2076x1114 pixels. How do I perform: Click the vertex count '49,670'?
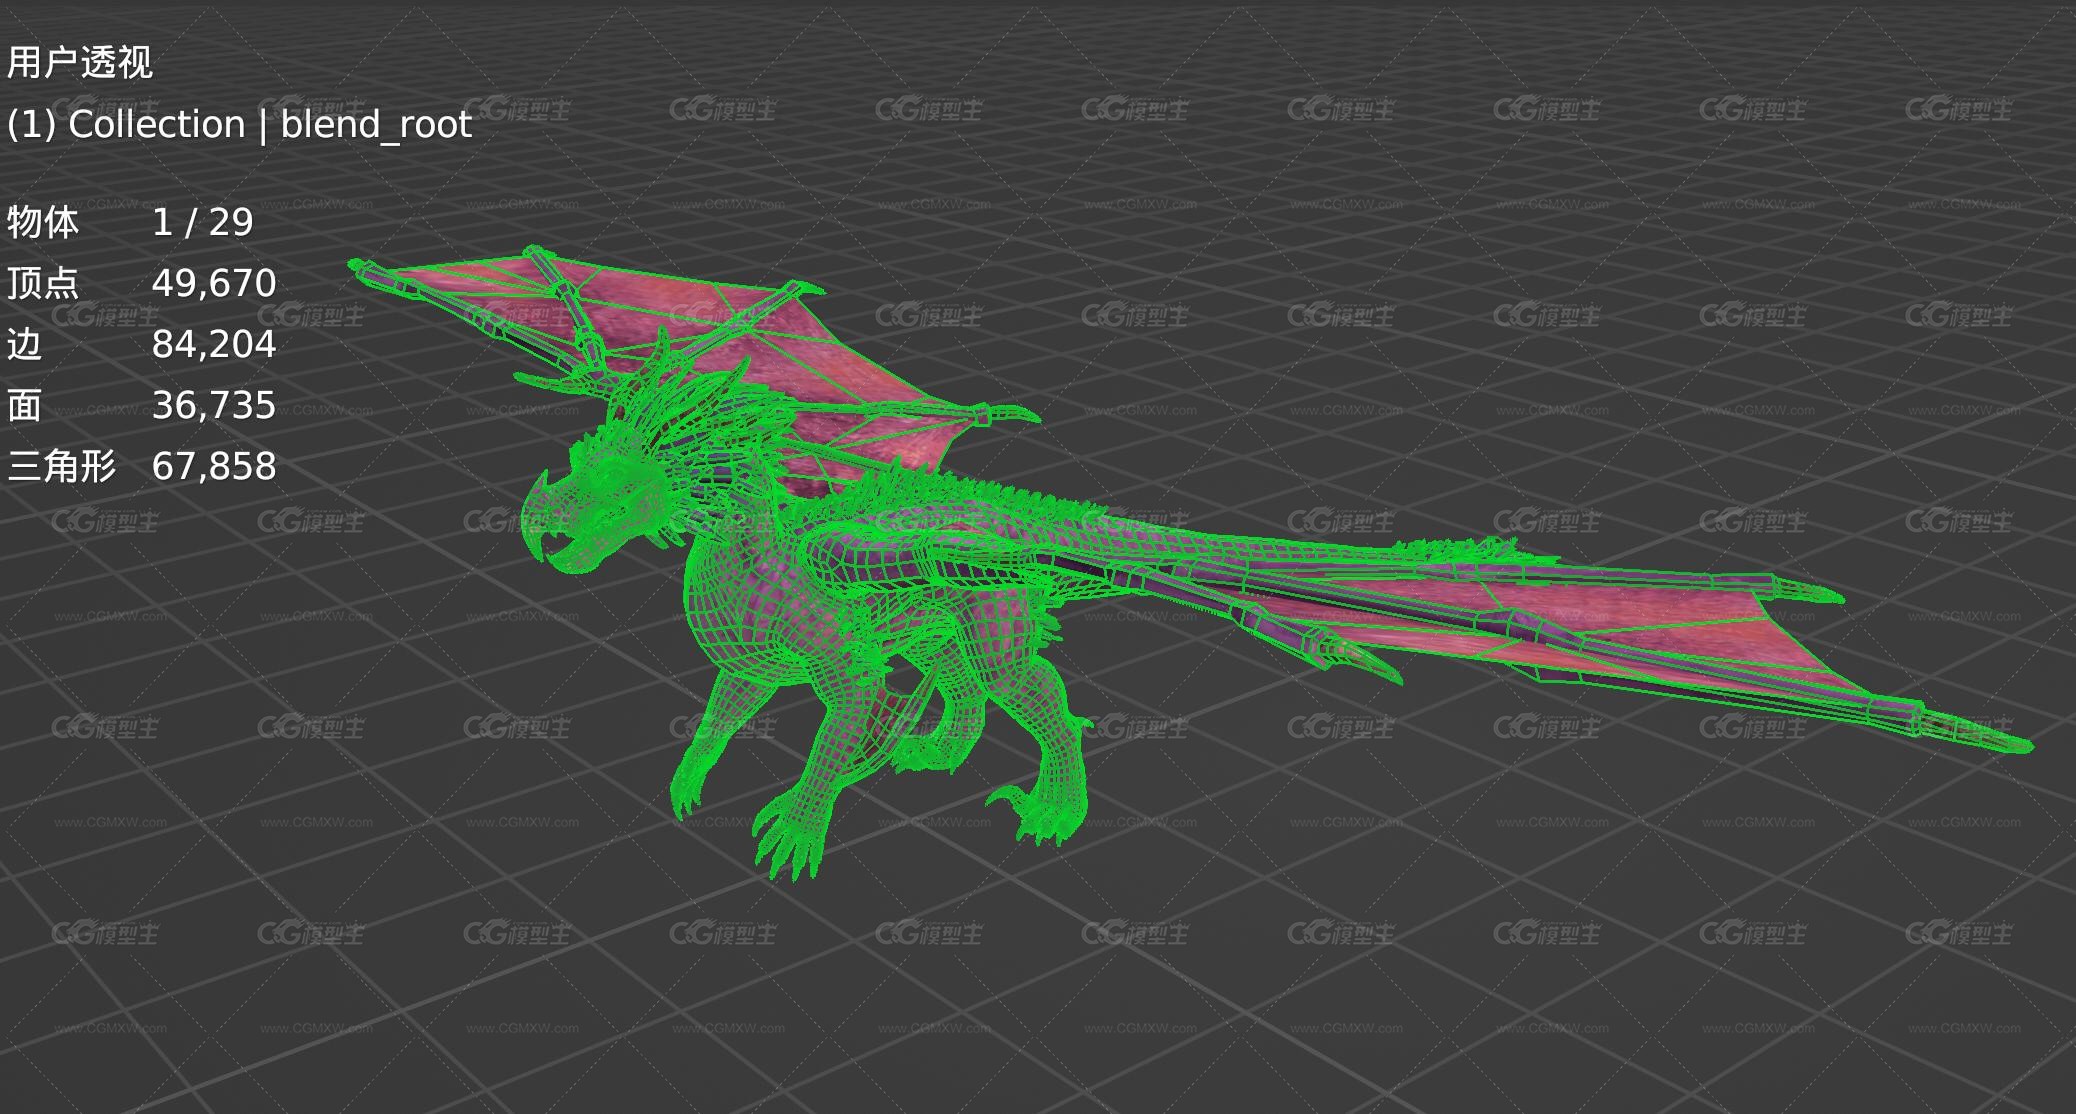click(x=214, y=283)
